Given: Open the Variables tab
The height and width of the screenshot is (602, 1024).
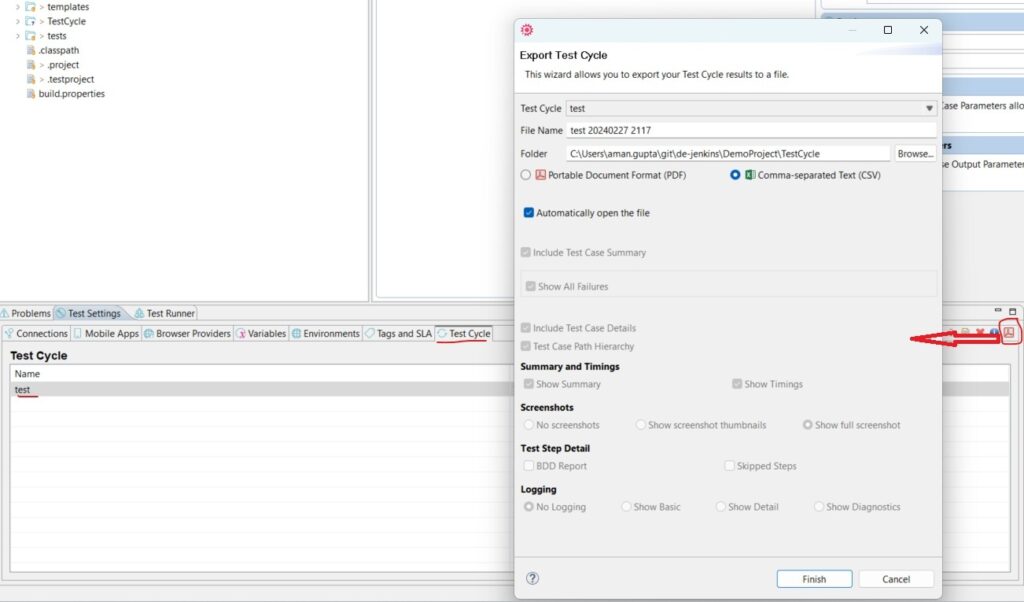Looking at the screenshot, I should pyautogui.click(x=261, y=334).
